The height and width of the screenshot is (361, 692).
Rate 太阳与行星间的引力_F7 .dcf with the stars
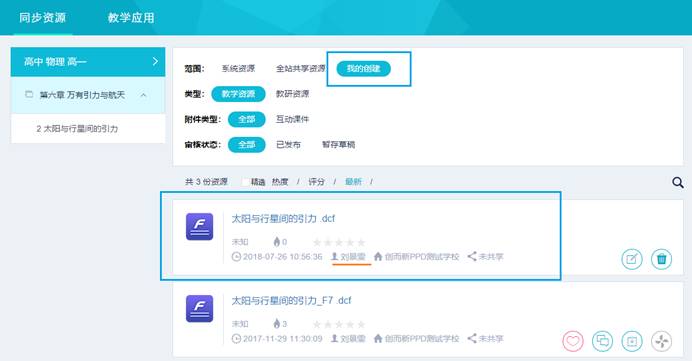click(x=339, y=324)
